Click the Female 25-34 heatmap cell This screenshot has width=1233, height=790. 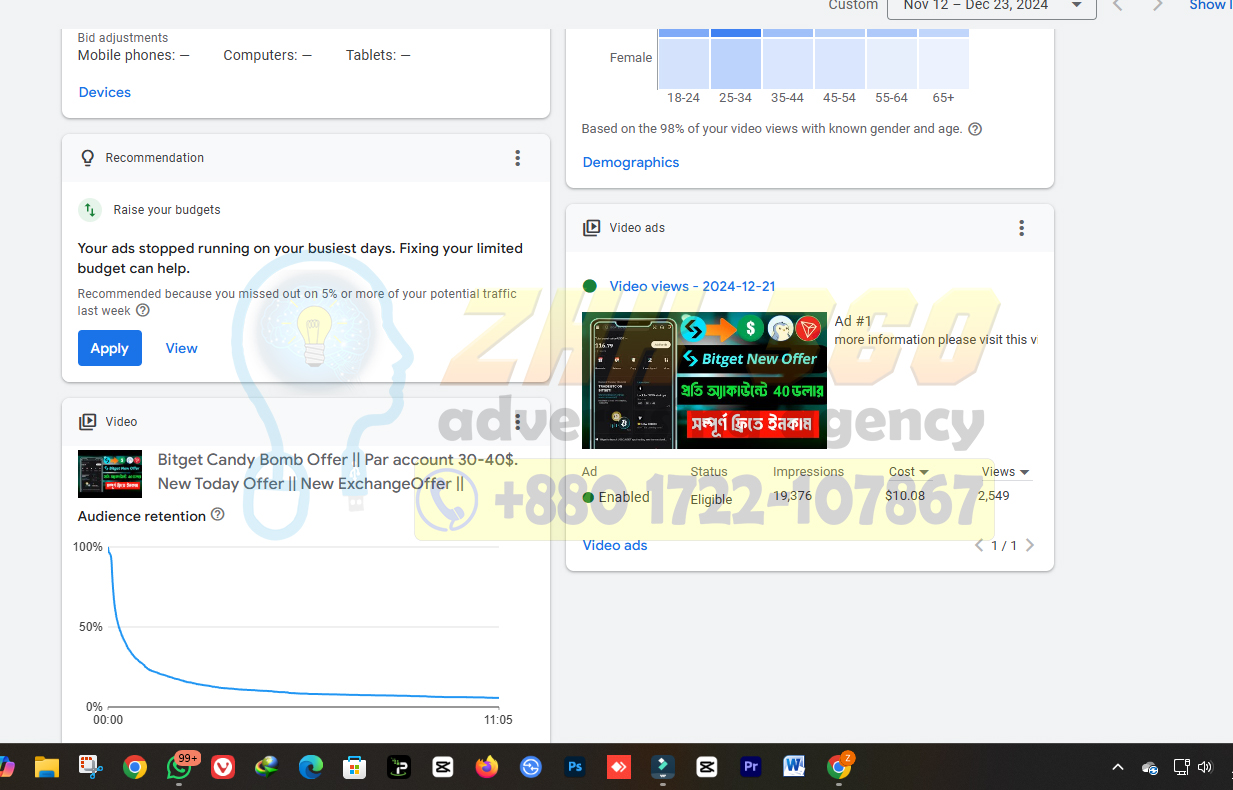tap(736, 63)
